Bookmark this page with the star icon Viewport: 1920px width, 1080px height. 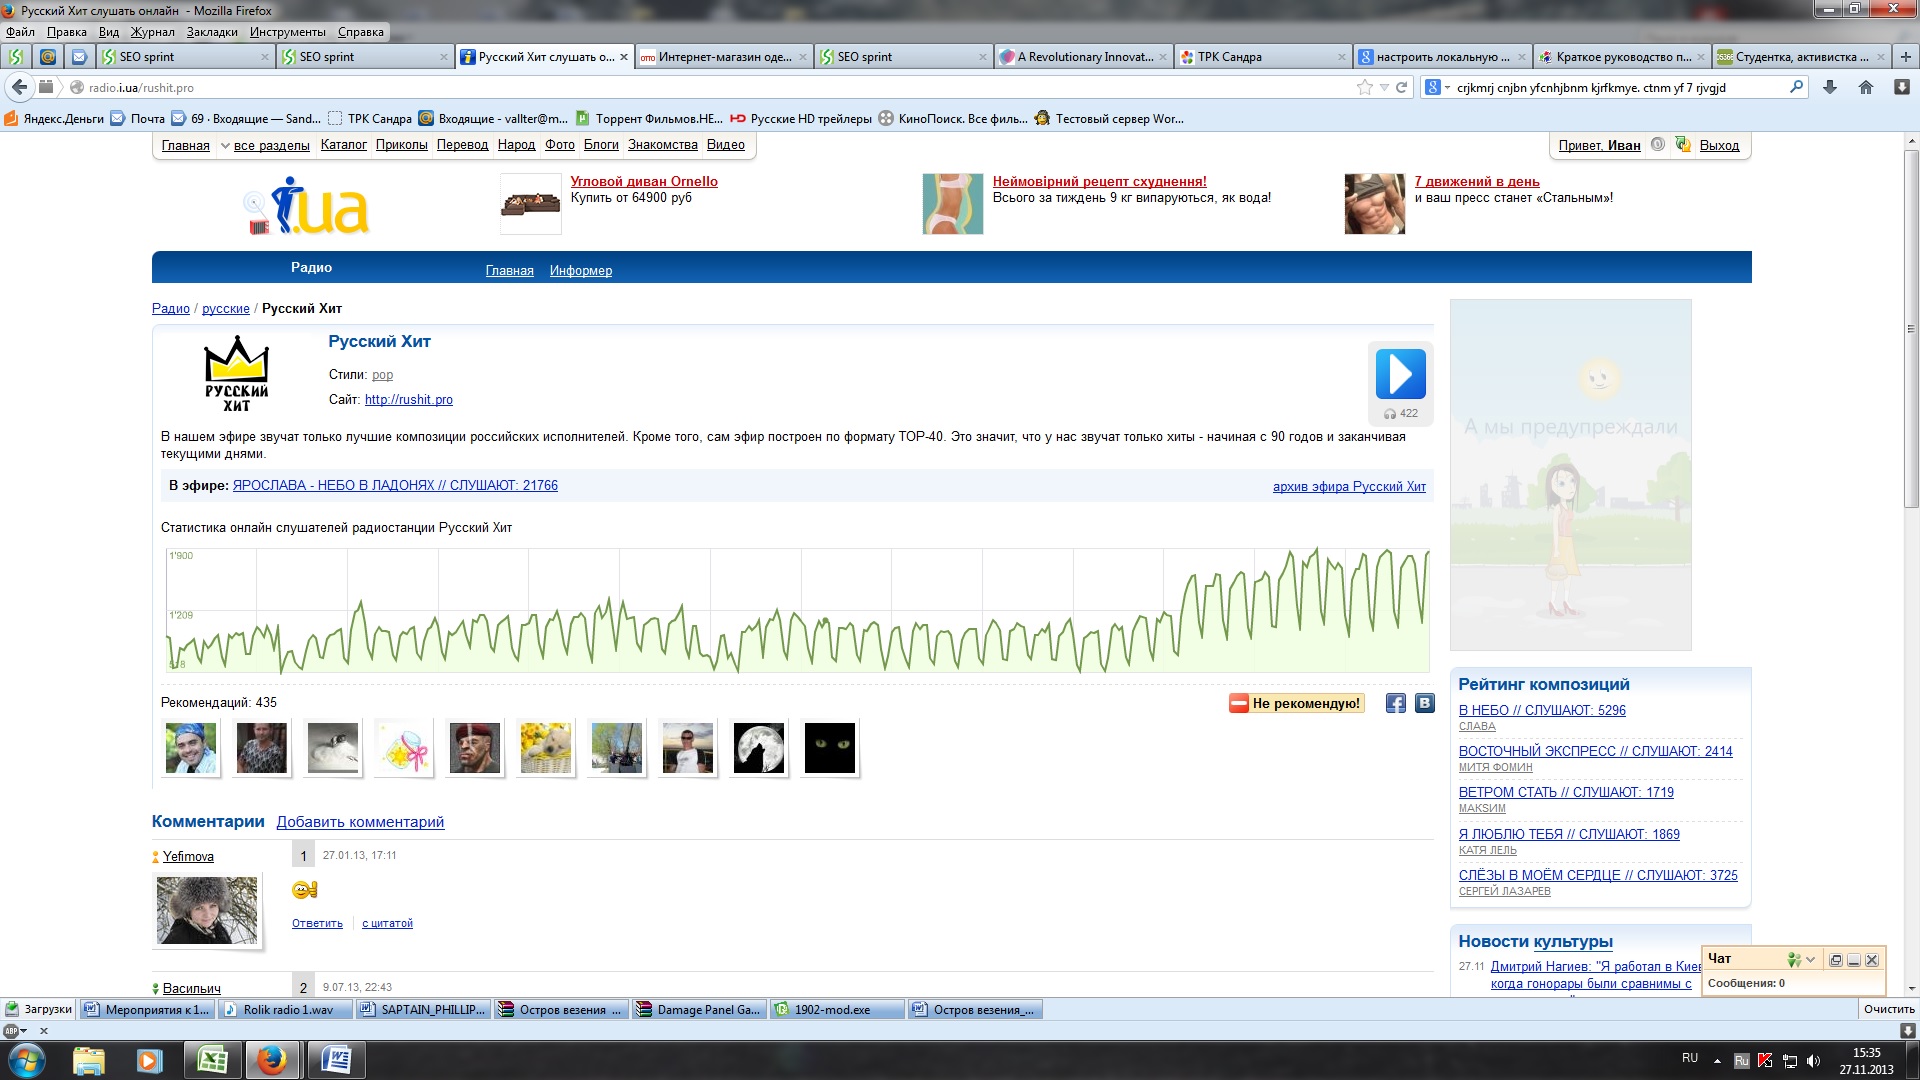click(1364, 87)
